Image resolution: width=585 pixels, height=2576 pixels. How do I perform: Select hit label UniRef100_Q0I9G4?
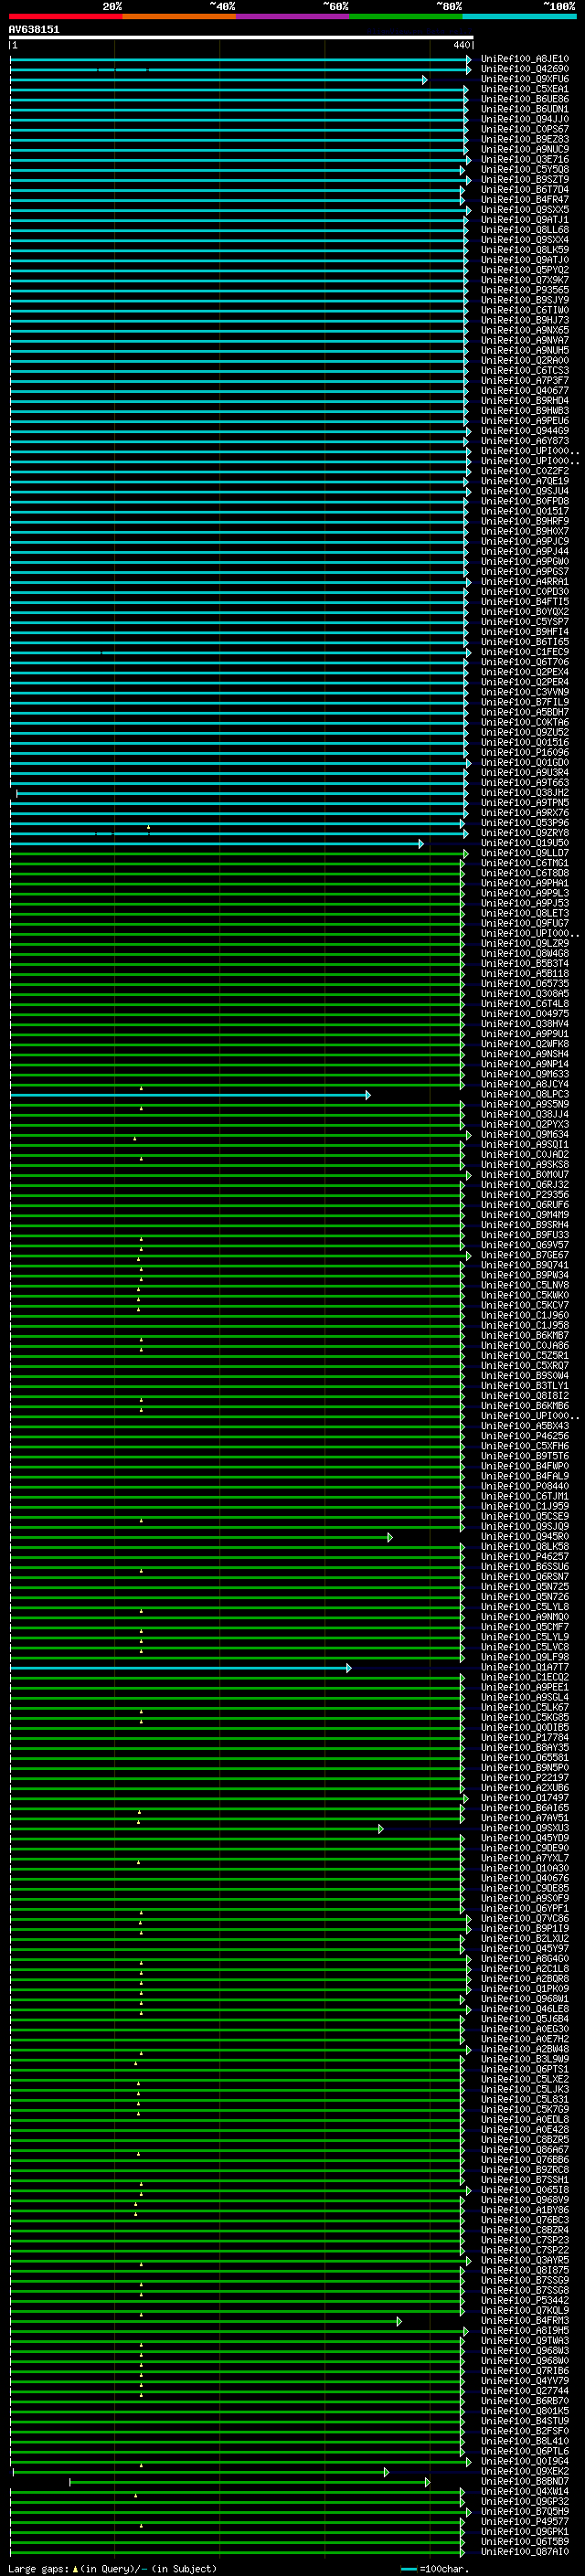tap(525, 2462)
